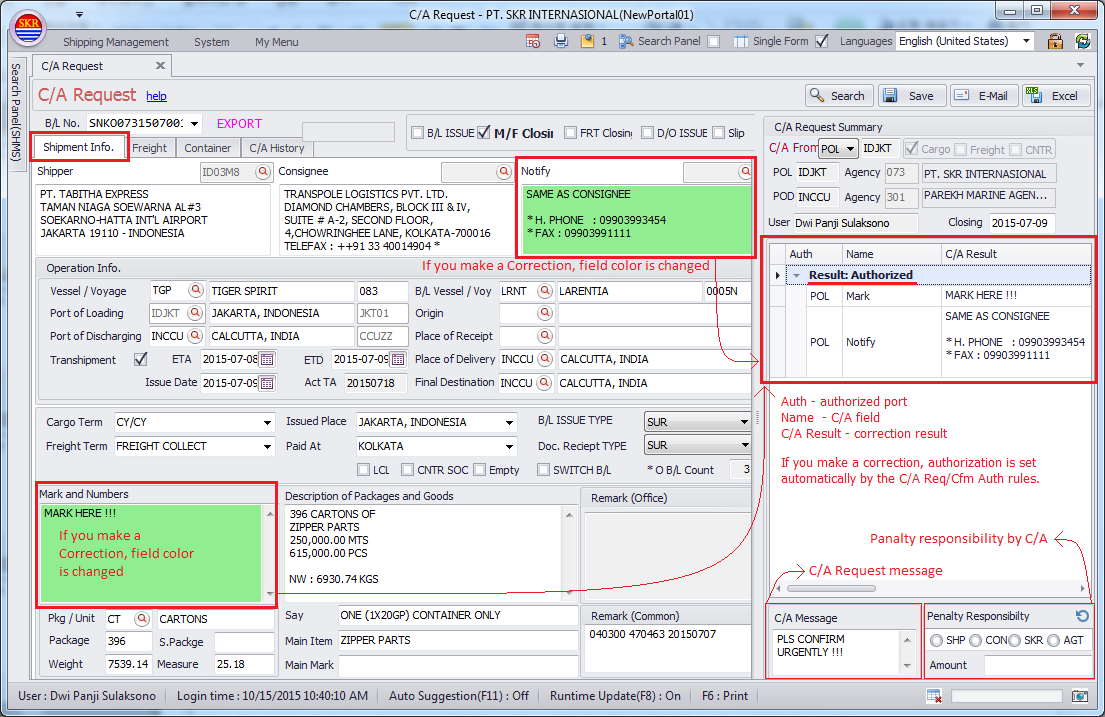Open the System menu
1105x717 pixels.
(211, 42)
